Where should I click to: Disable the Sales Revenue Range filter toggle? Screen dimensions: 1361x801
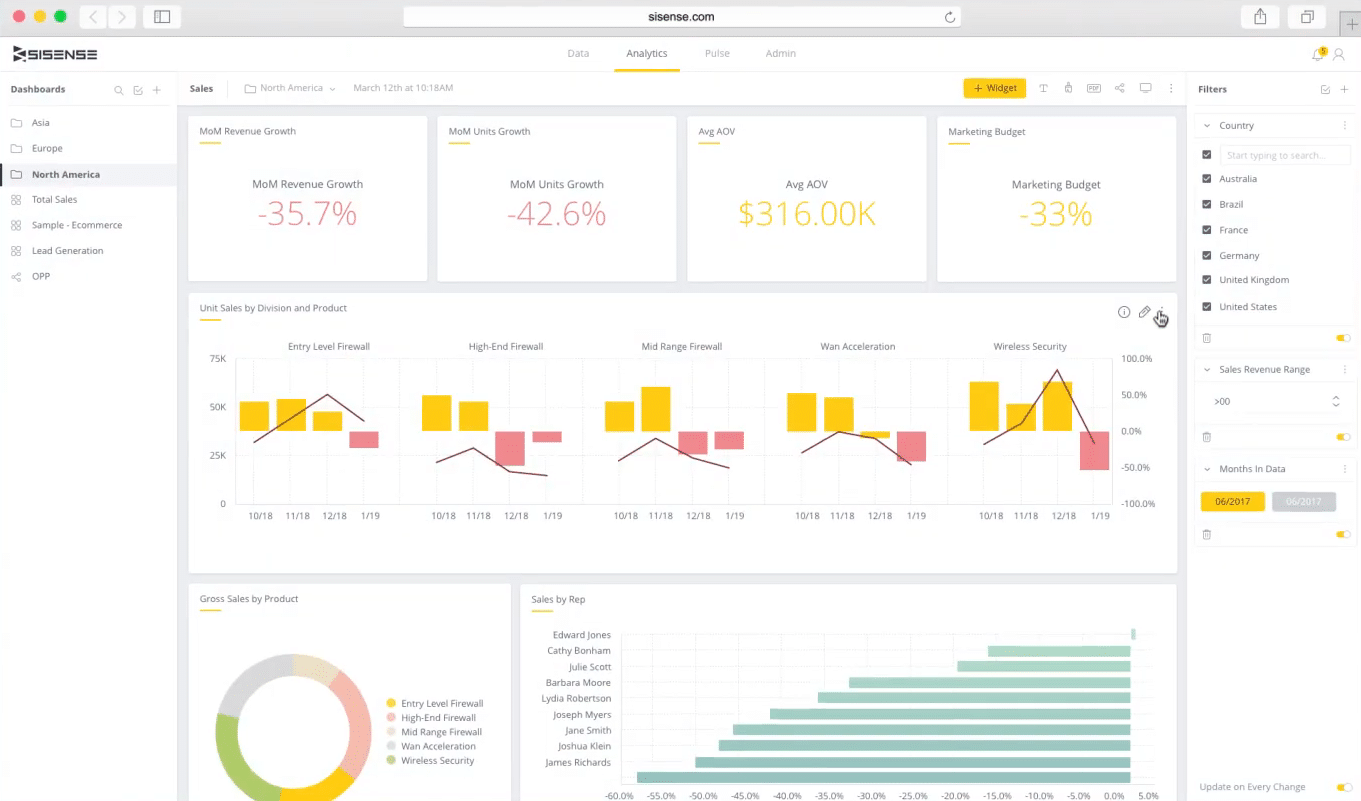click(1343, 437)
